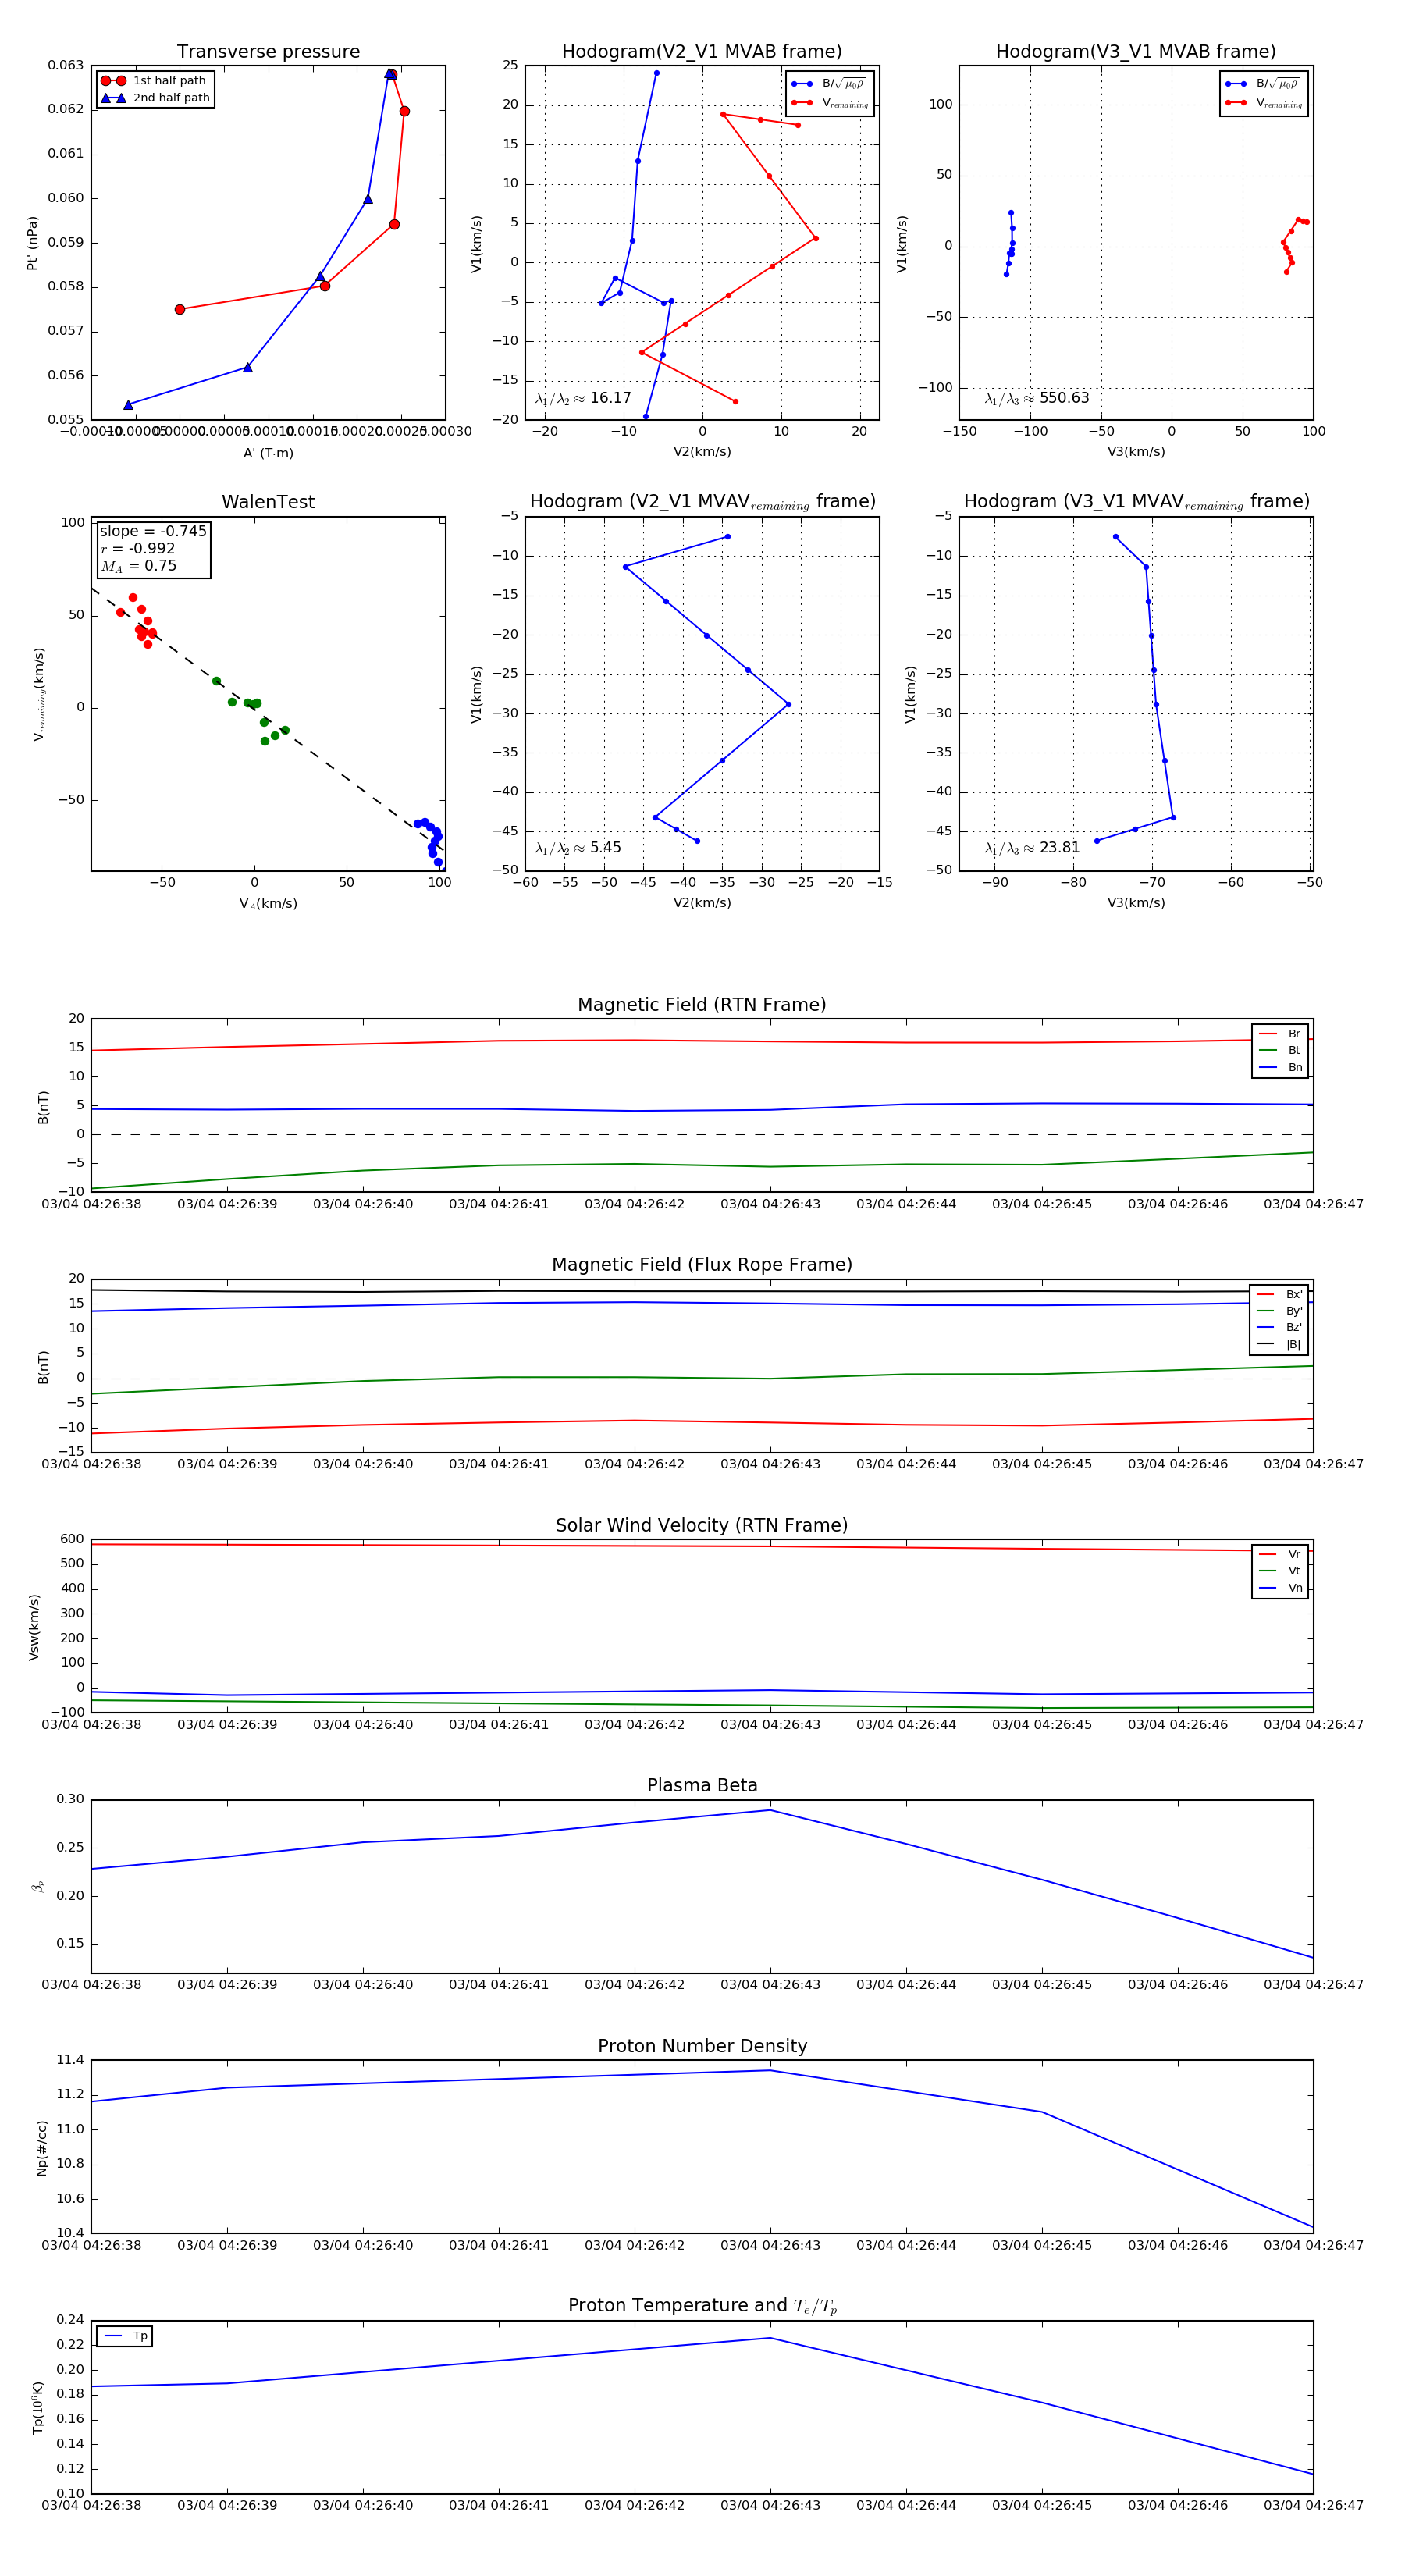
Task: Click the By' legend entry
Action: point(1279,1311)
